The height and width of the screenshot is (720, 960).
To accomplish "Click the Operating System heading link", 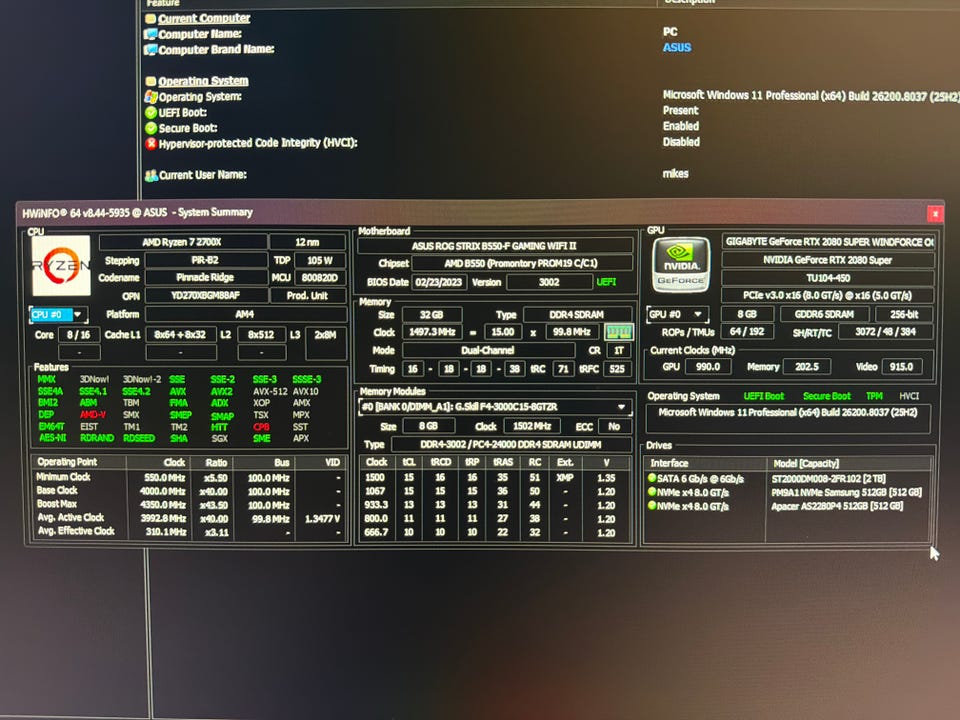I will [x=203, y=81].
